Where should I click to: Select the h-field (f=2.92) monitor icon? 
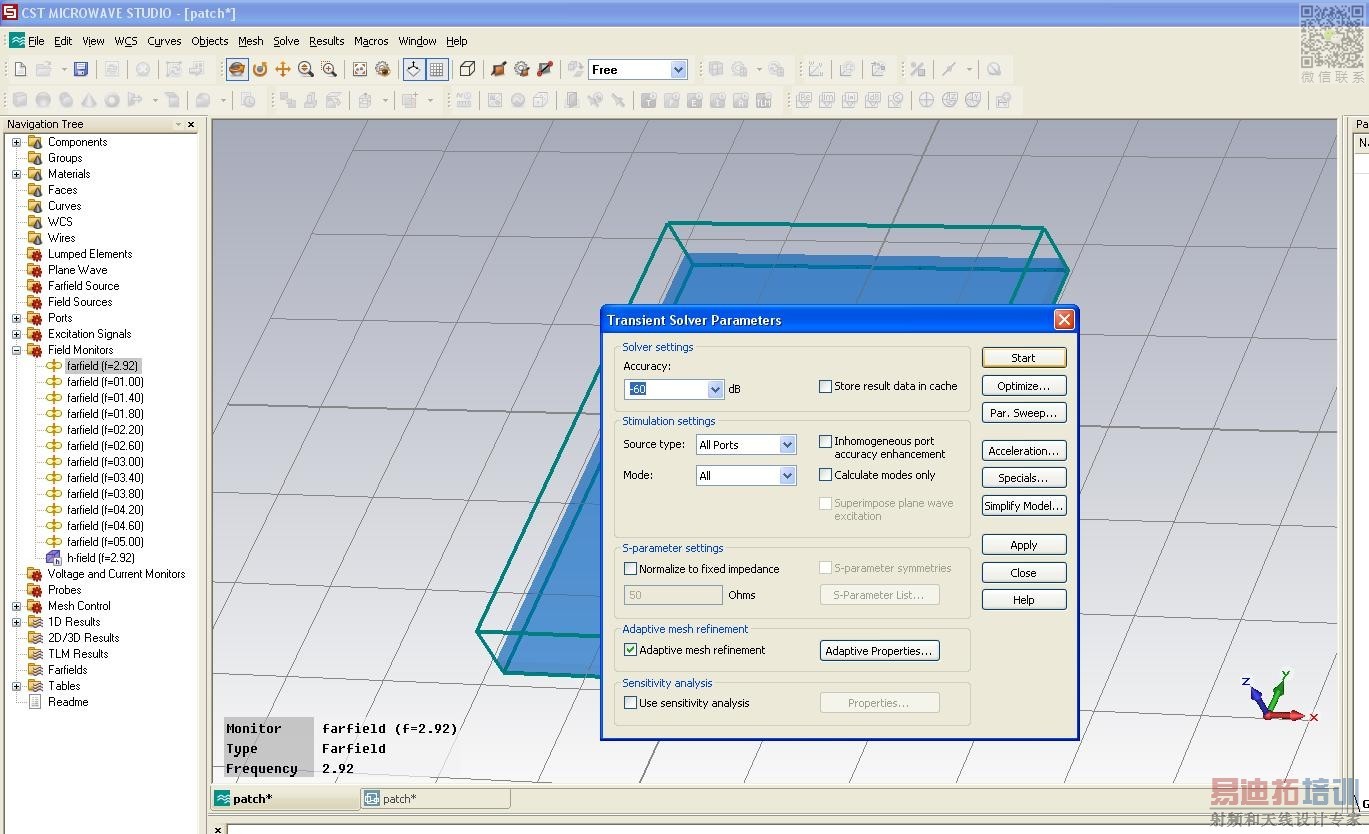tap(54, 558)
